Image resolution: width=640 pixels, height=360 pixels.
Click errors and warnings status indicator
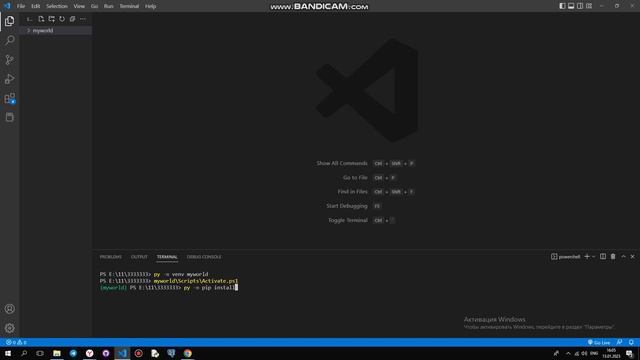tap(16, 342)
